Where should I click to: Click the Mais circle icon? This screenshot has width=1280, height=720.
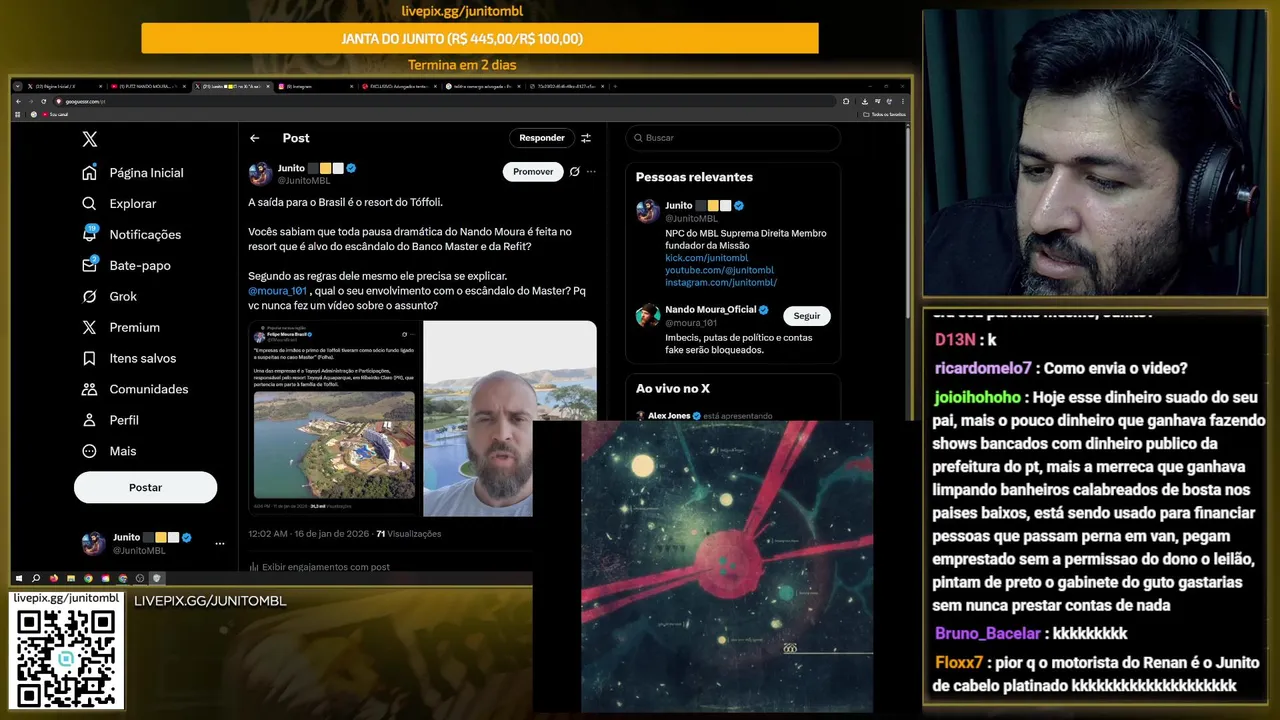[x=90, y=452]
